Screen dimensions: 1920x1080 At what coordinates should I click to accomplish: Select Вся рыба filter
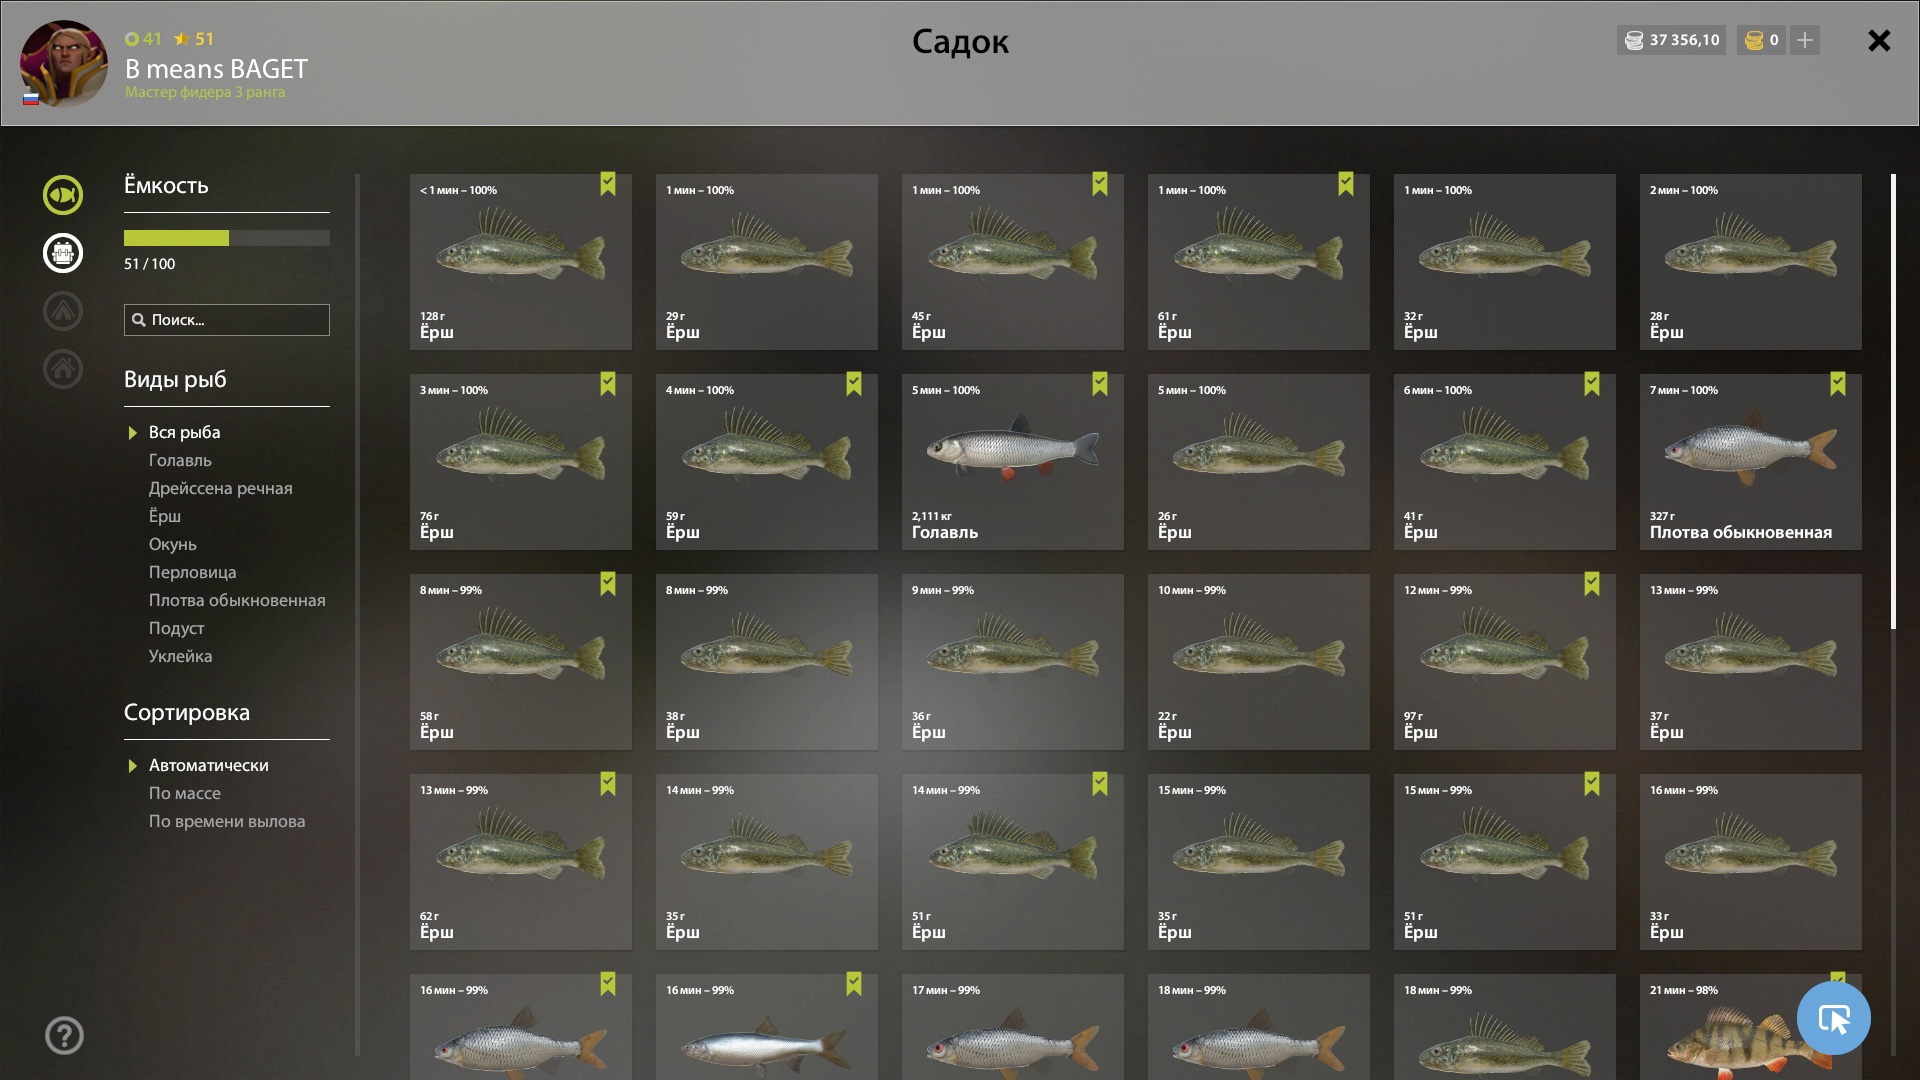pos(185,432)
